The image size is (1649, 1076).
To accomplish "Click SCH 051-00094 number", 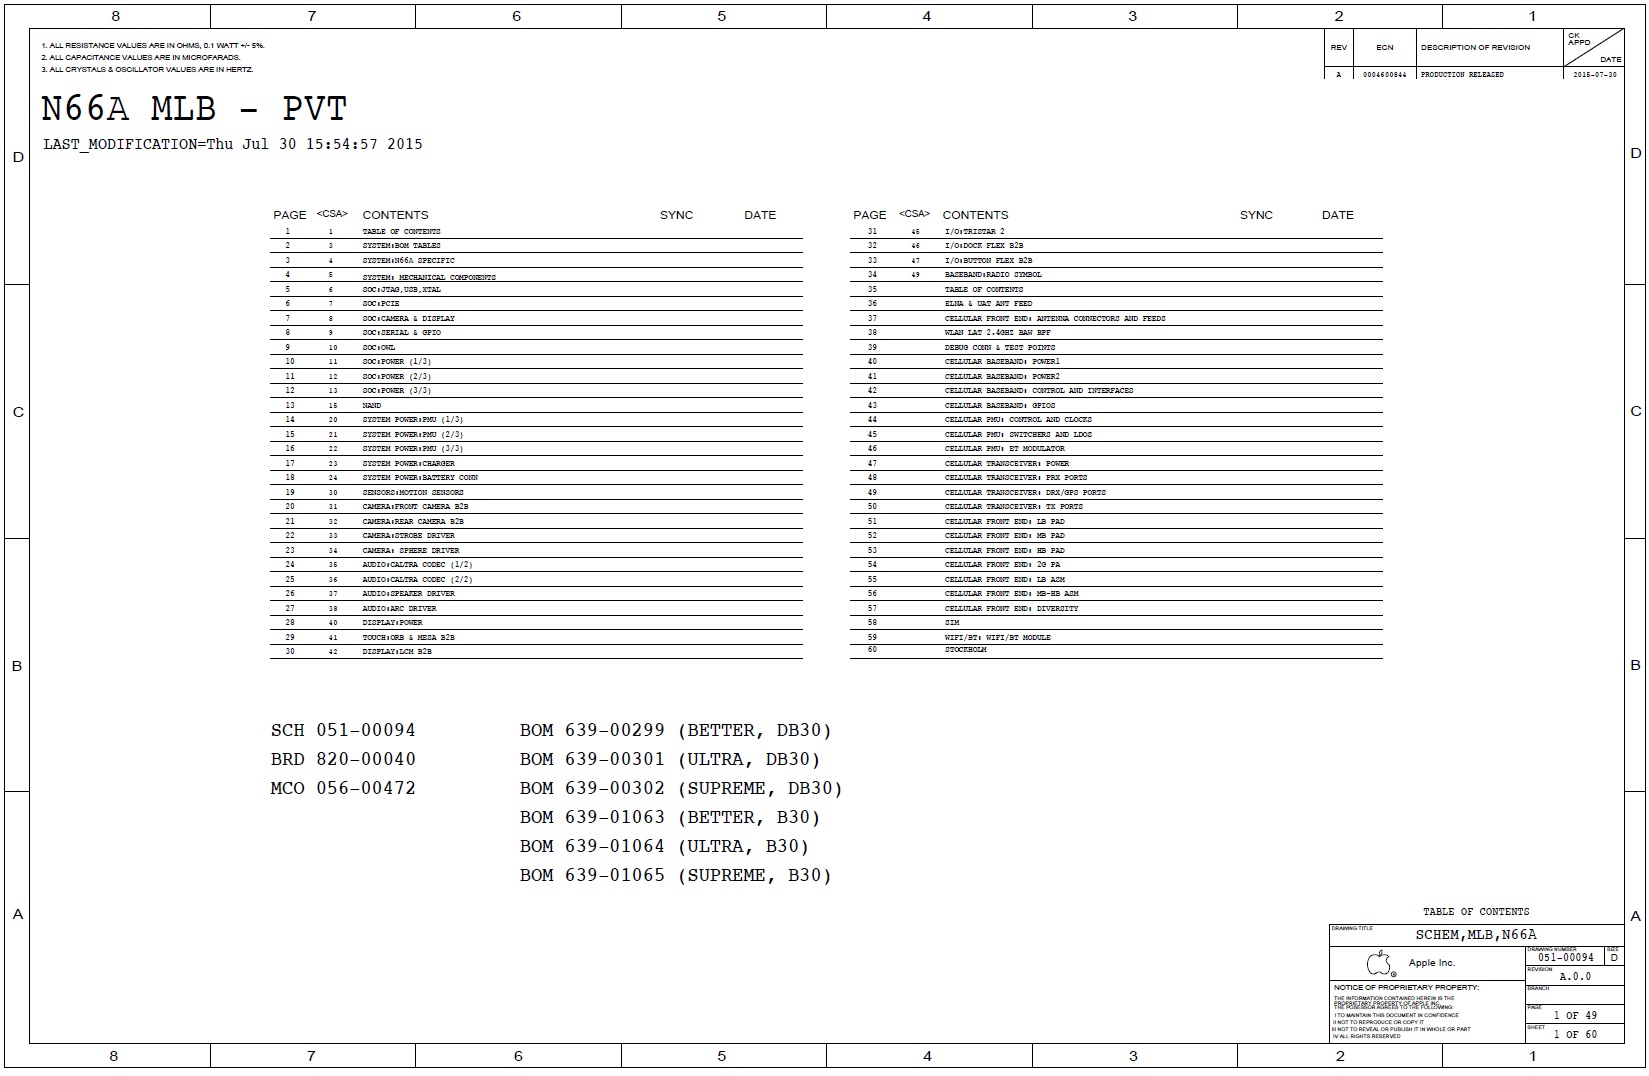I will [343, 730].
